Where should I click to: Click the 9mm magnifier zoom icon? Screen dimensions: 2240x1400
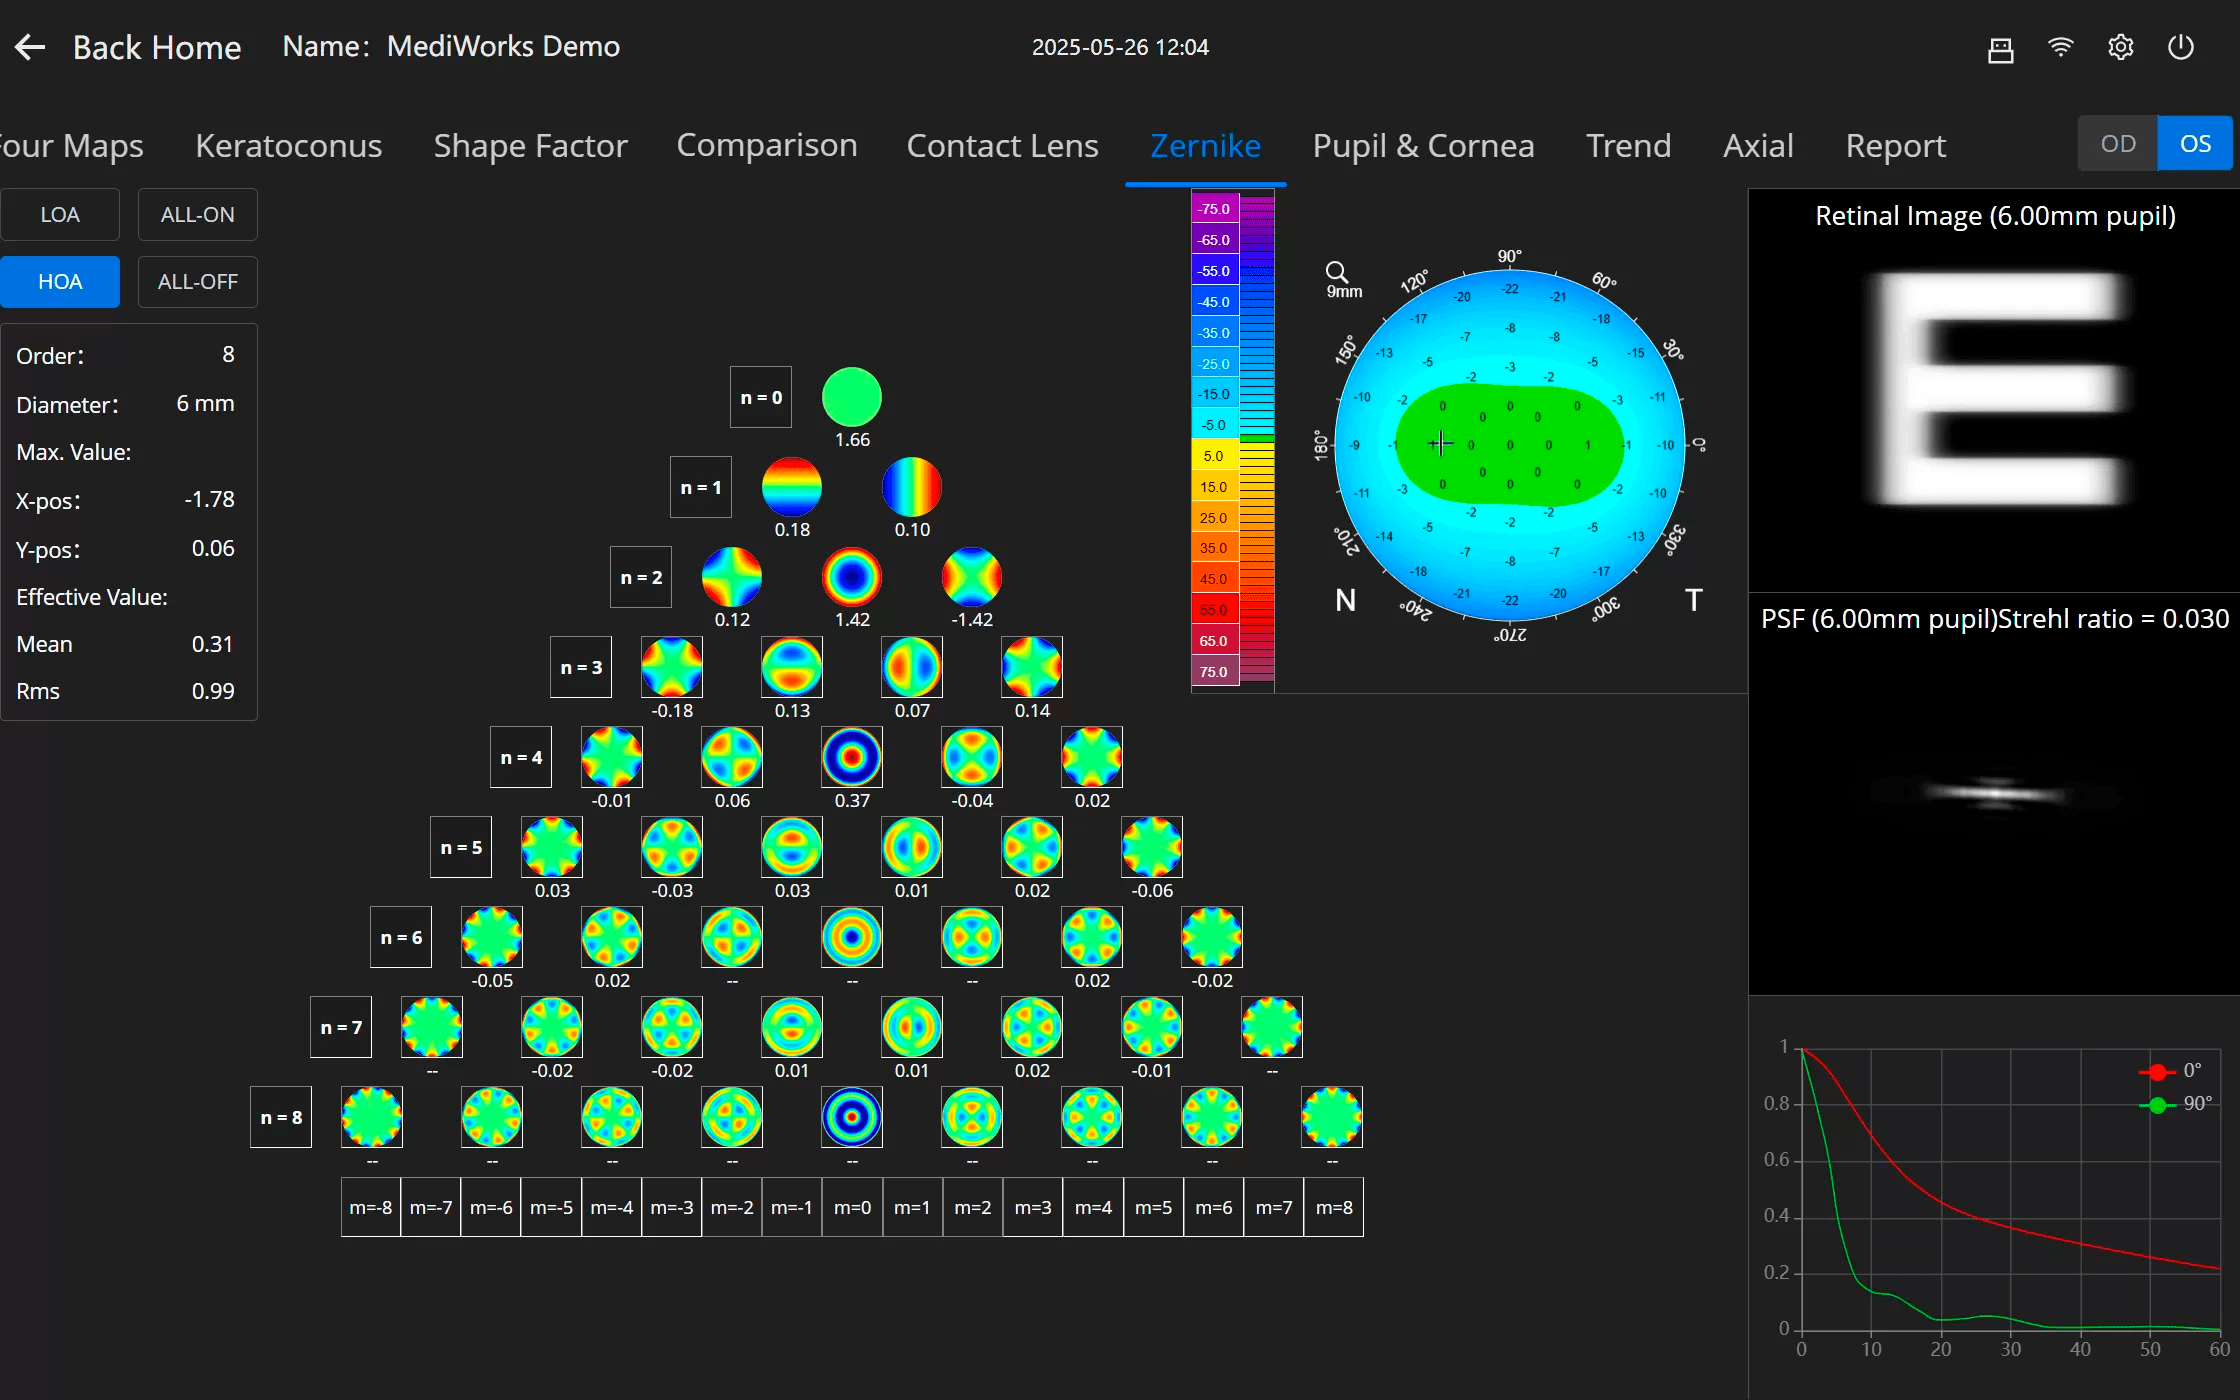click(x=1337, y=272)
